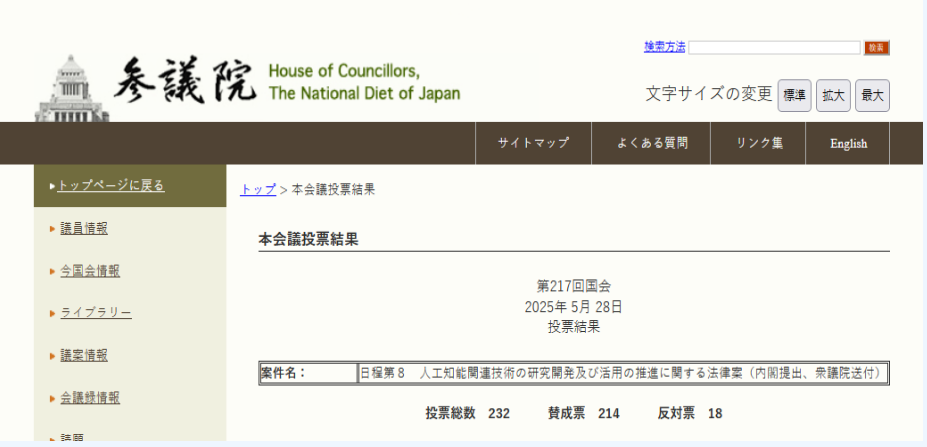Image resolution: width=927 pixels, height=447 pixels.
Task: Click the 日程第8 bill title cell
Action: [623, 374]
